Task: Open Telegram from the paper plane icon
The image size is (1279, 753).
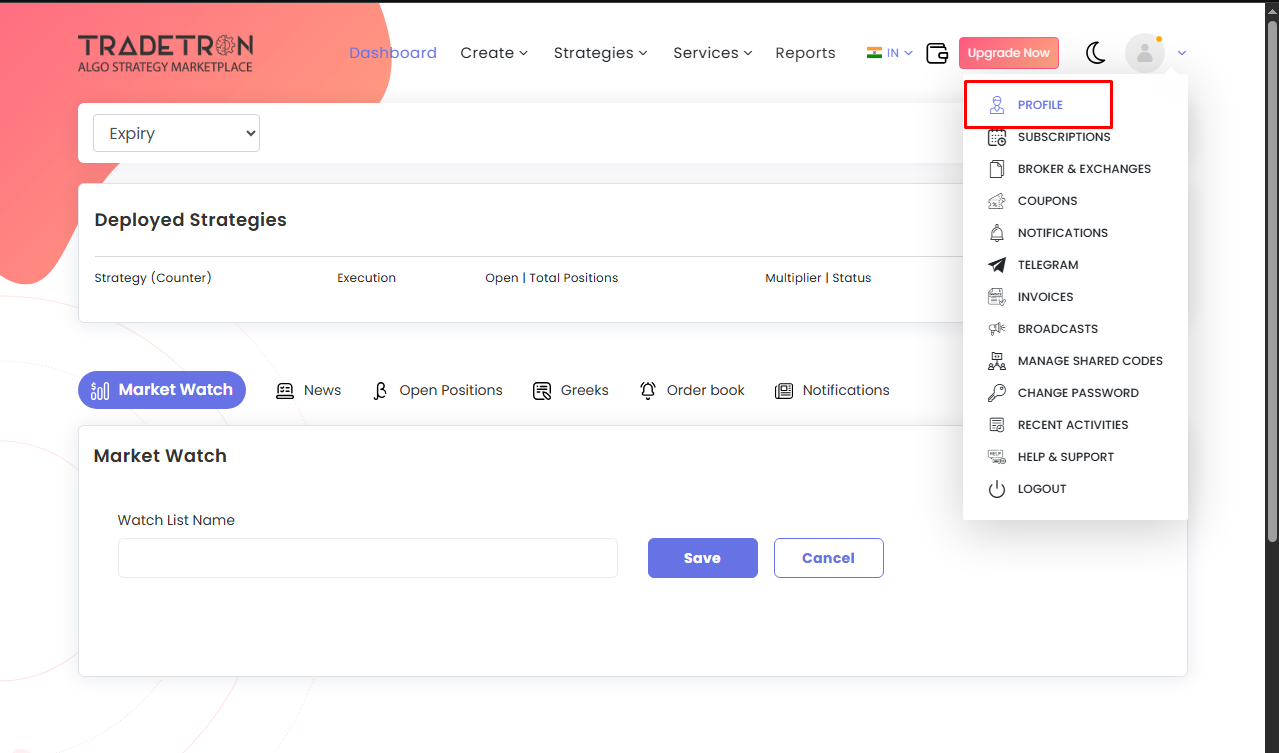Action: click(996, 265)
